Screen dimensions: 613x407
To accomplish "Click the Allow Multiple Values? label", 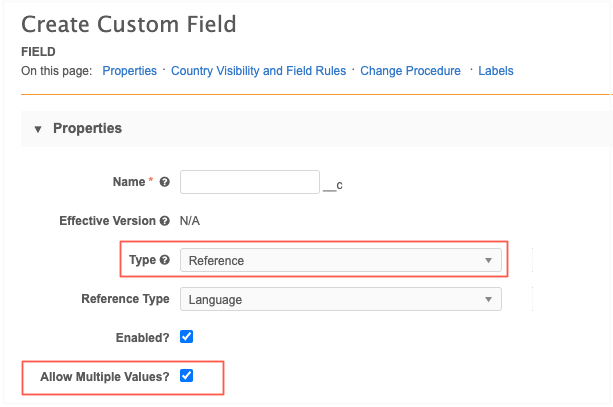I will coord(106,376).
